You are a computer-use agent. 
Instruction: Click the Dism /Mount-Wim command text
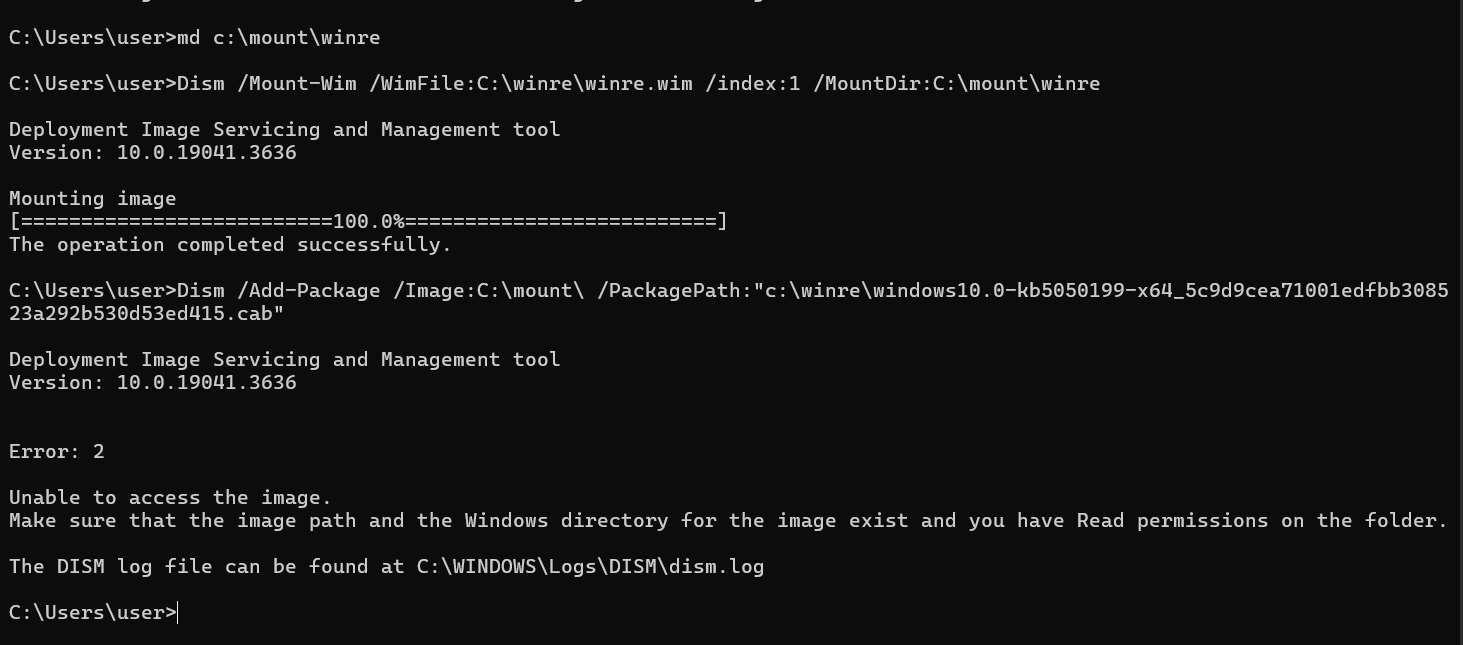click(267, 84)
